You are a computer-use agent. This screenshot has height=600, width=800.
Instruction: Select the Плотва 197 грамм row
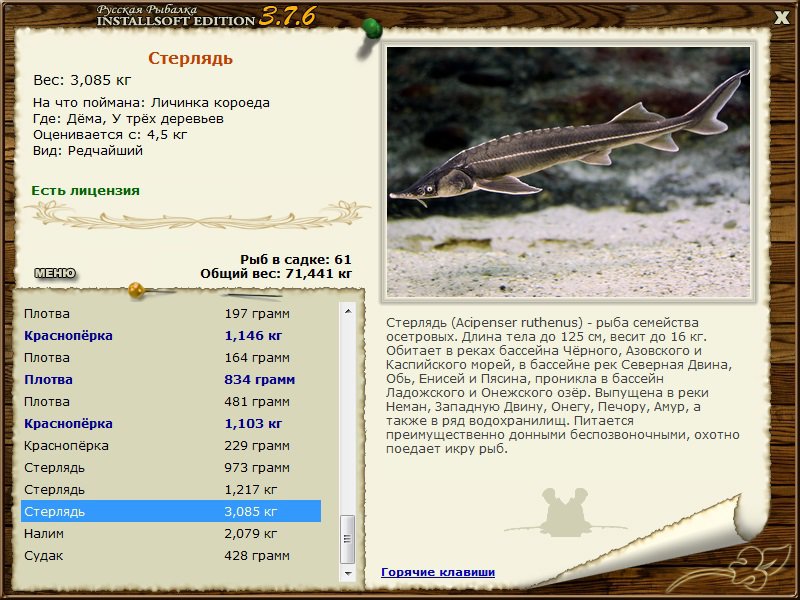171,314
